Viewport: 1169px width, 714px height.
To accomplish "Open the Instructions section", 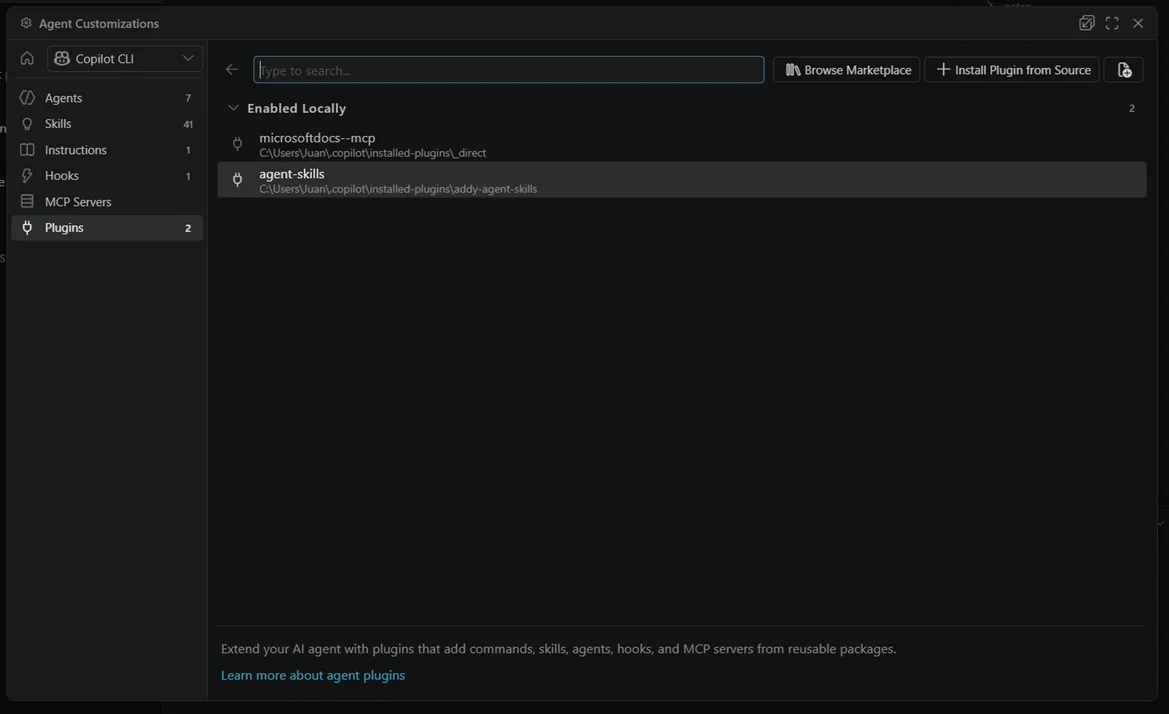I will click(x=107, y=150).
